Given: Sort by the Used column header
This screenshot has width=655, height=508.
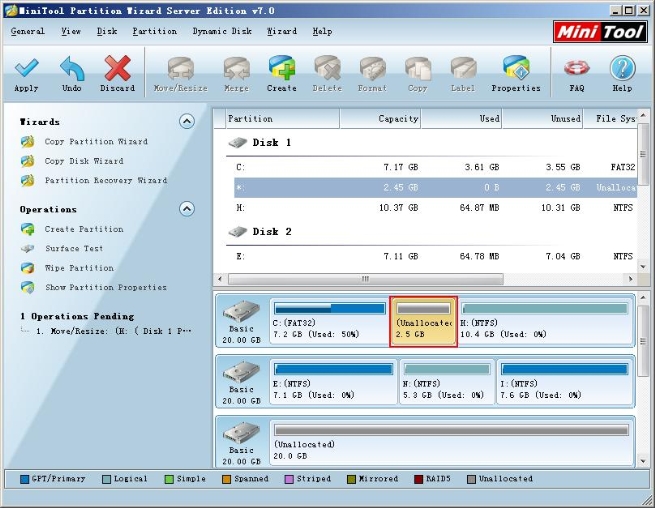Looking at the screenshot, I should pyautogui.click(x=461, y=119).
